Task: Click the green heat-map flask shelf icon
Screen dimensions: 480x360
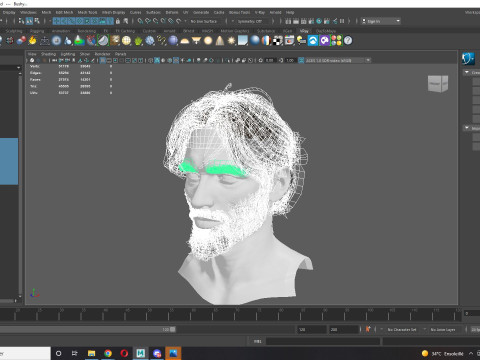Action: (79, 41)
